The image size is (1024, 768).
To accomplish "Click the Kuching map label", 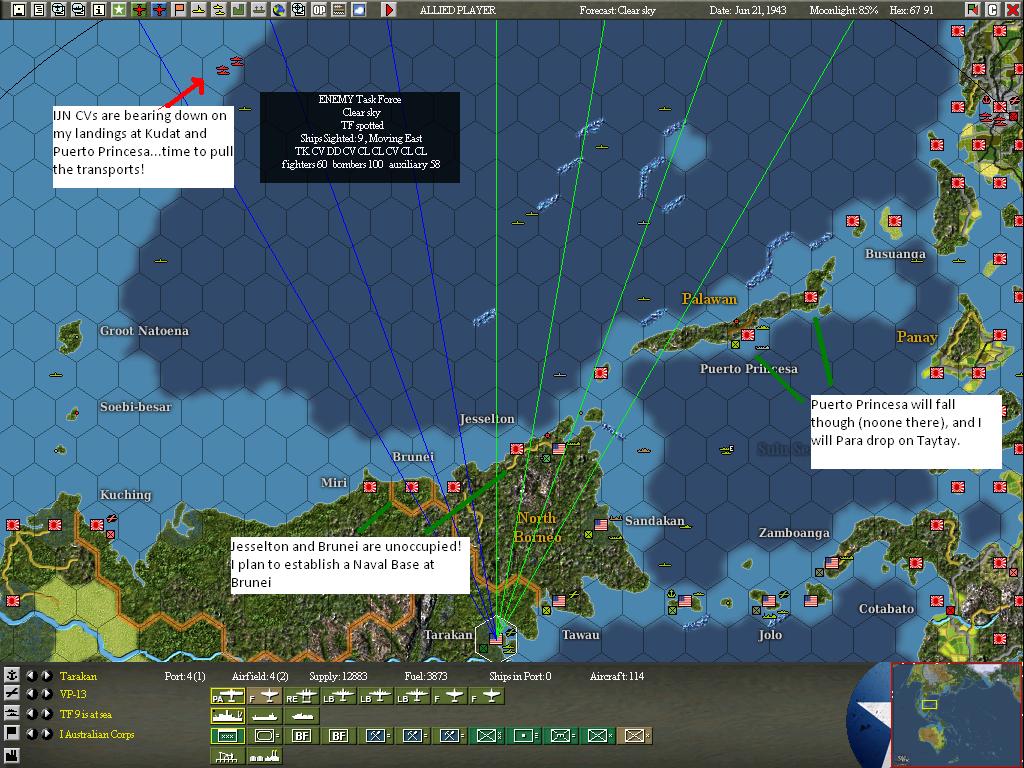I will [x=125, y=494].
